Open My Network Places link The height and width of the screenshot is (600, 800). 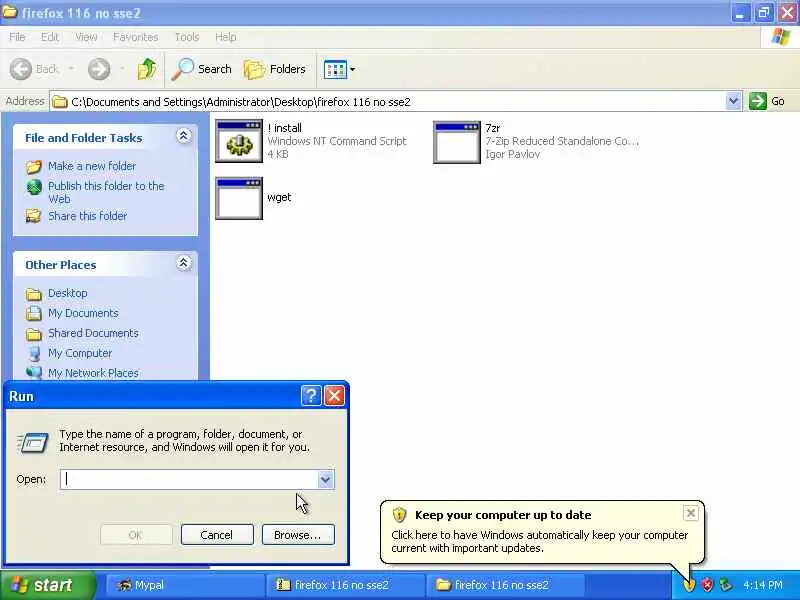click(93, 373)
